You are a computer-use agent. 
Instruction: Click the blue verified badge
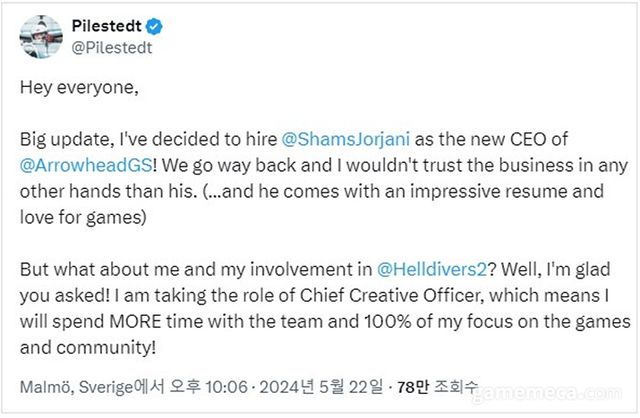click(157, 25)
